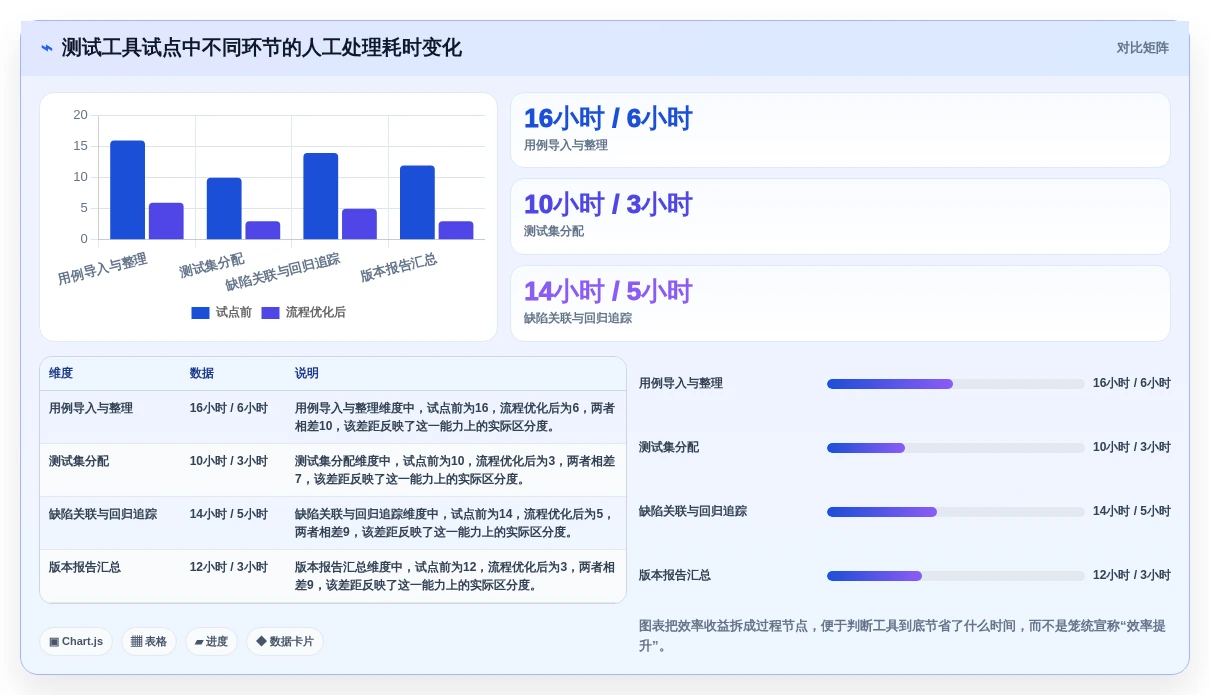
Task: Click the 数据卡片 tag chip
Action: 285,641
